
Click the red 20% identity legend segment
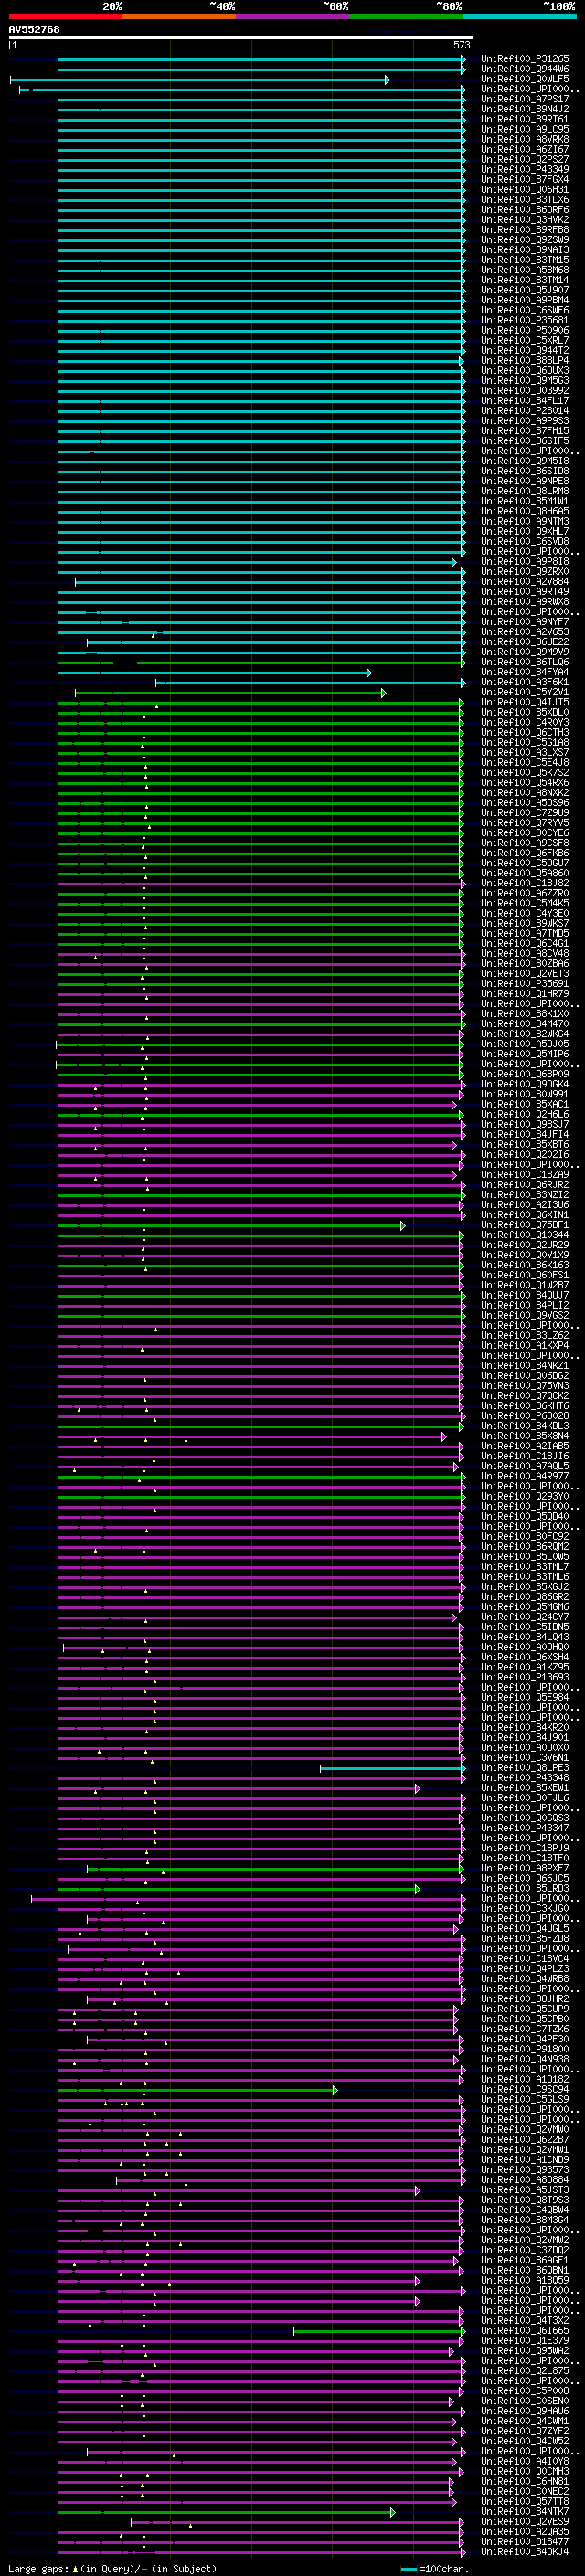[x=65, y=16]
